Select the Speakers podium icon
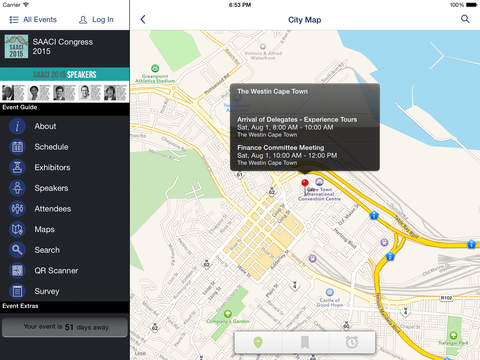 click(17, 188)
